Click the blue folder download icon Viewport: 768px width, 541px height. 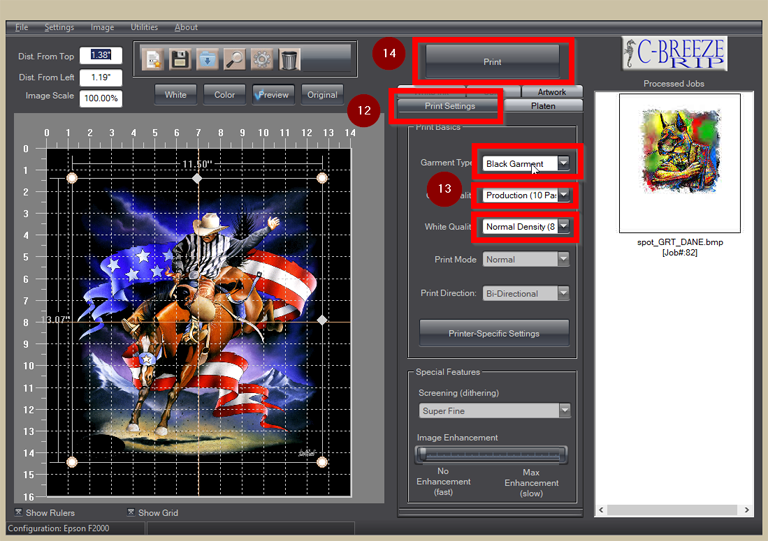[207, 60]
